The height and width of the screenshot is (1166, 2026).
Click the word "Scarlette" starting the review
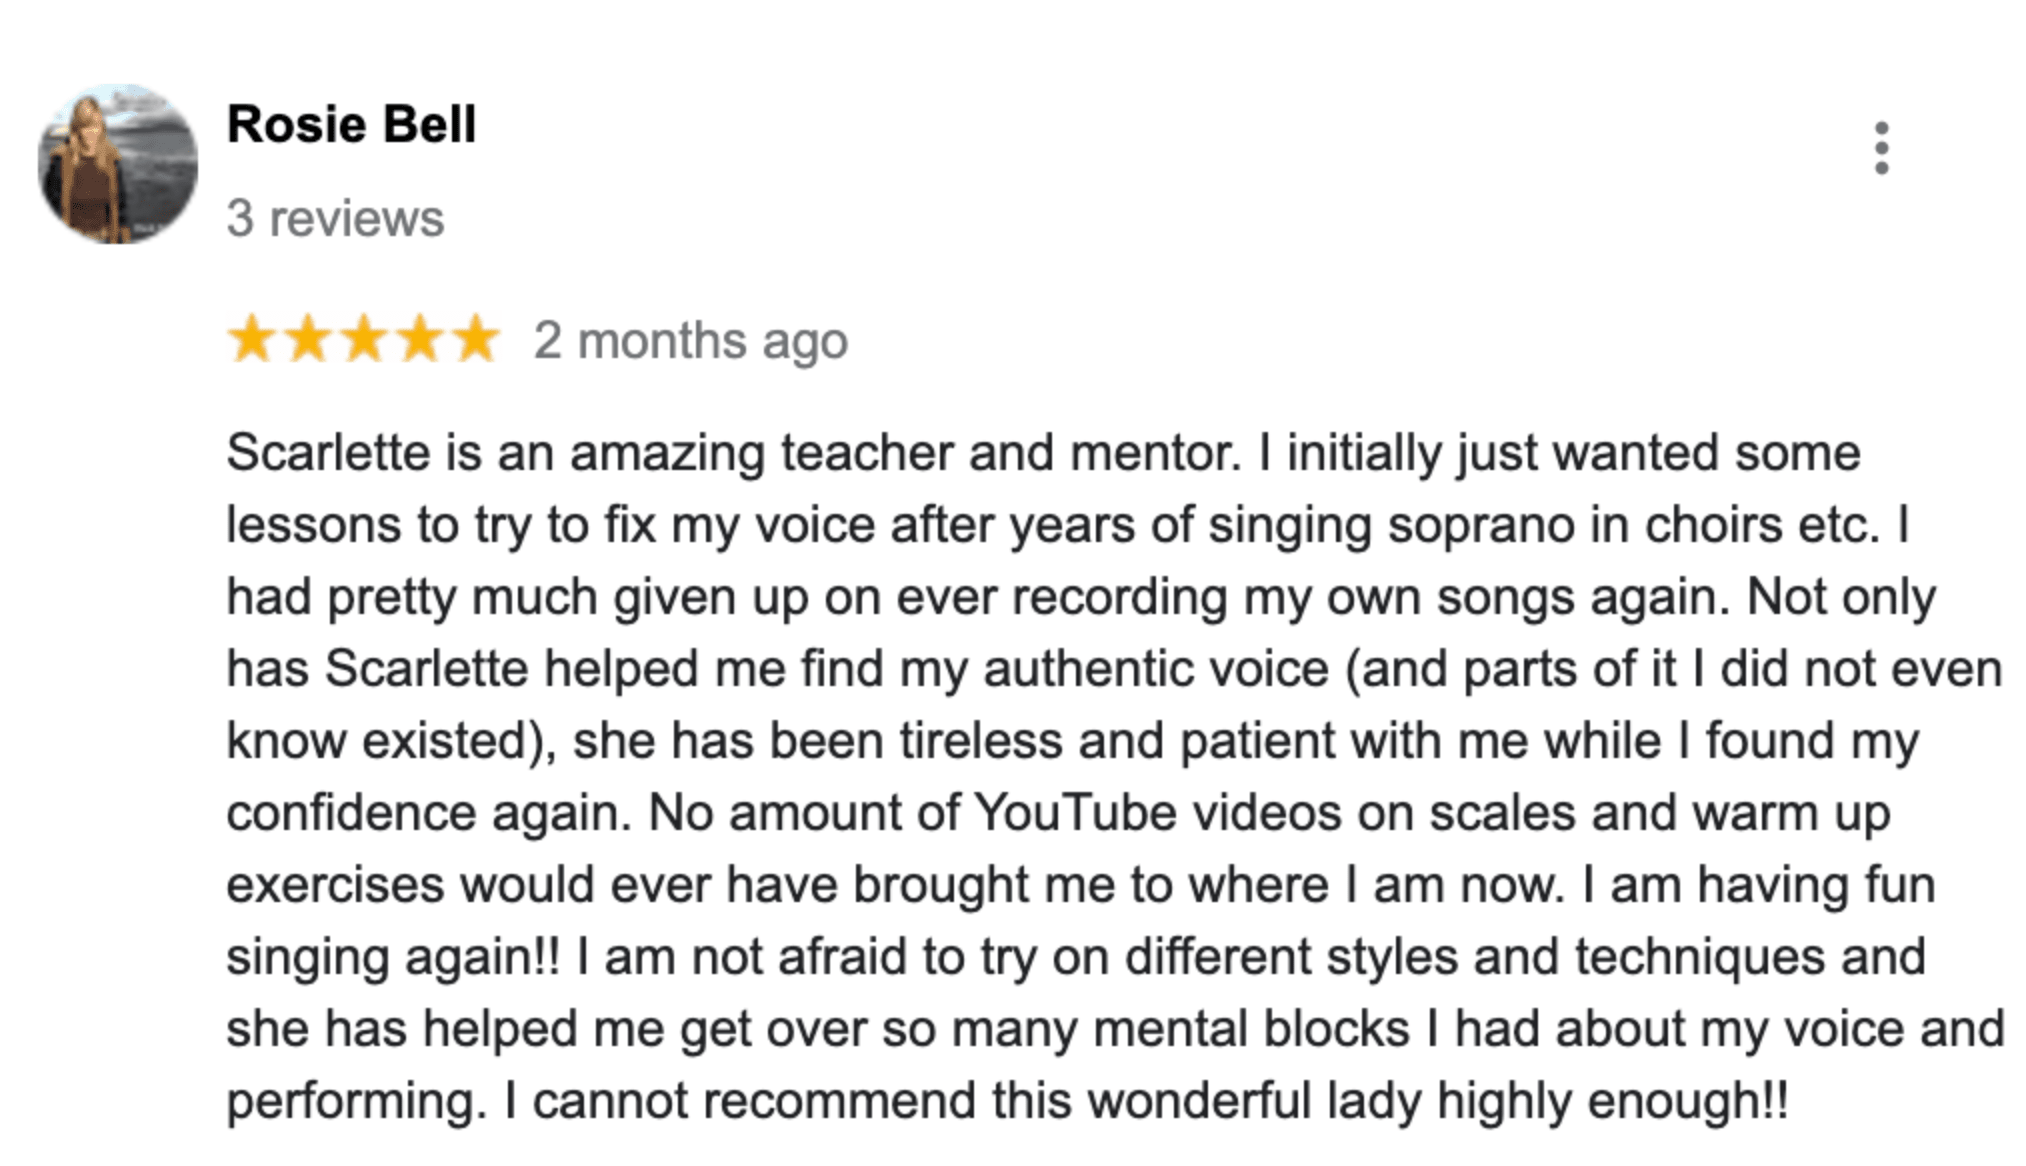click(328, 453)
